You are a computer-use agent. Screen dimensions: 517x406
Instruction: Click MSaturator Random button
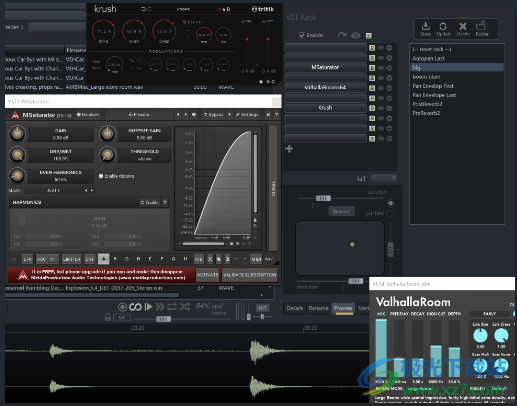[88, 114]
